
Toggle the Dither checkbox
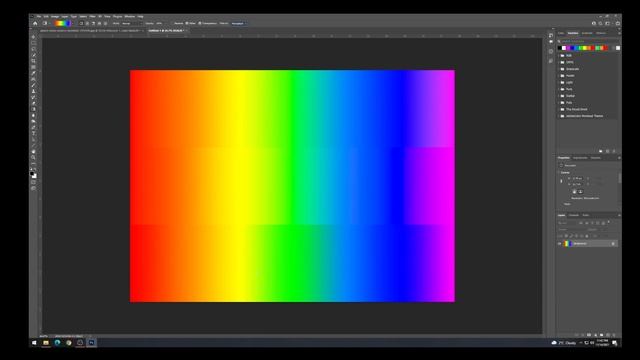[x=187, y=23]
